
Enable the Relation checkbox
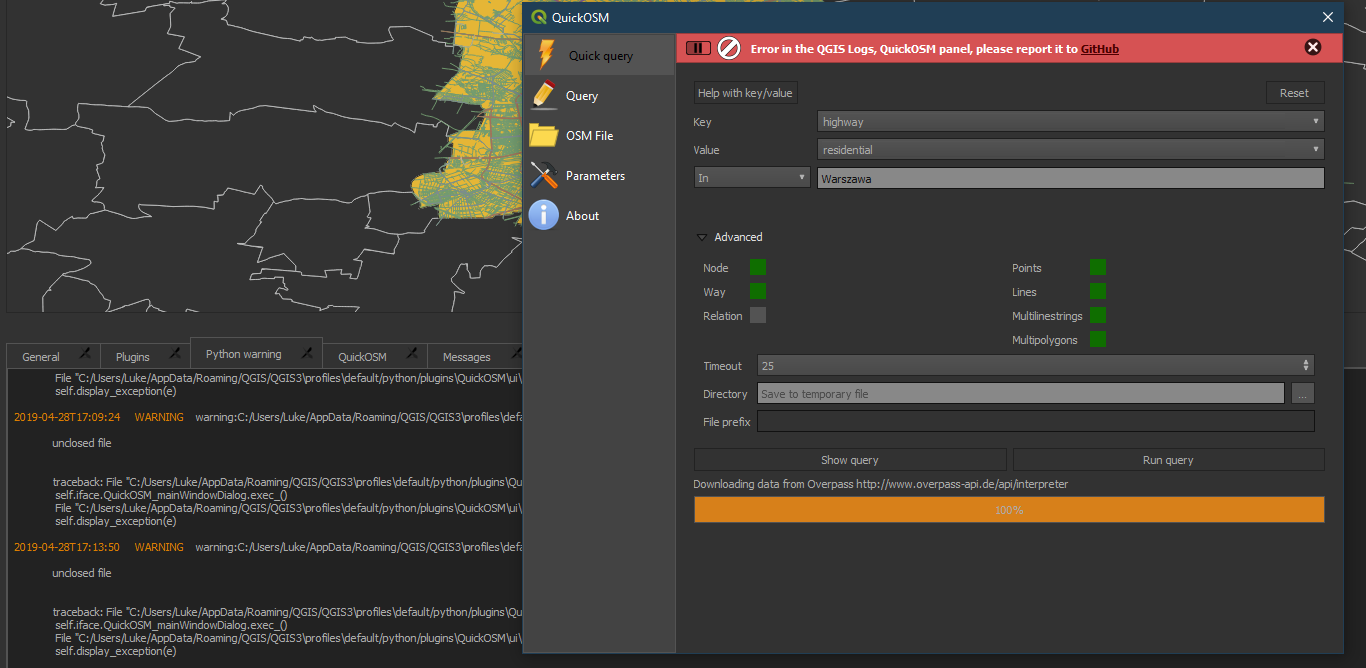[x=758, y=315]
